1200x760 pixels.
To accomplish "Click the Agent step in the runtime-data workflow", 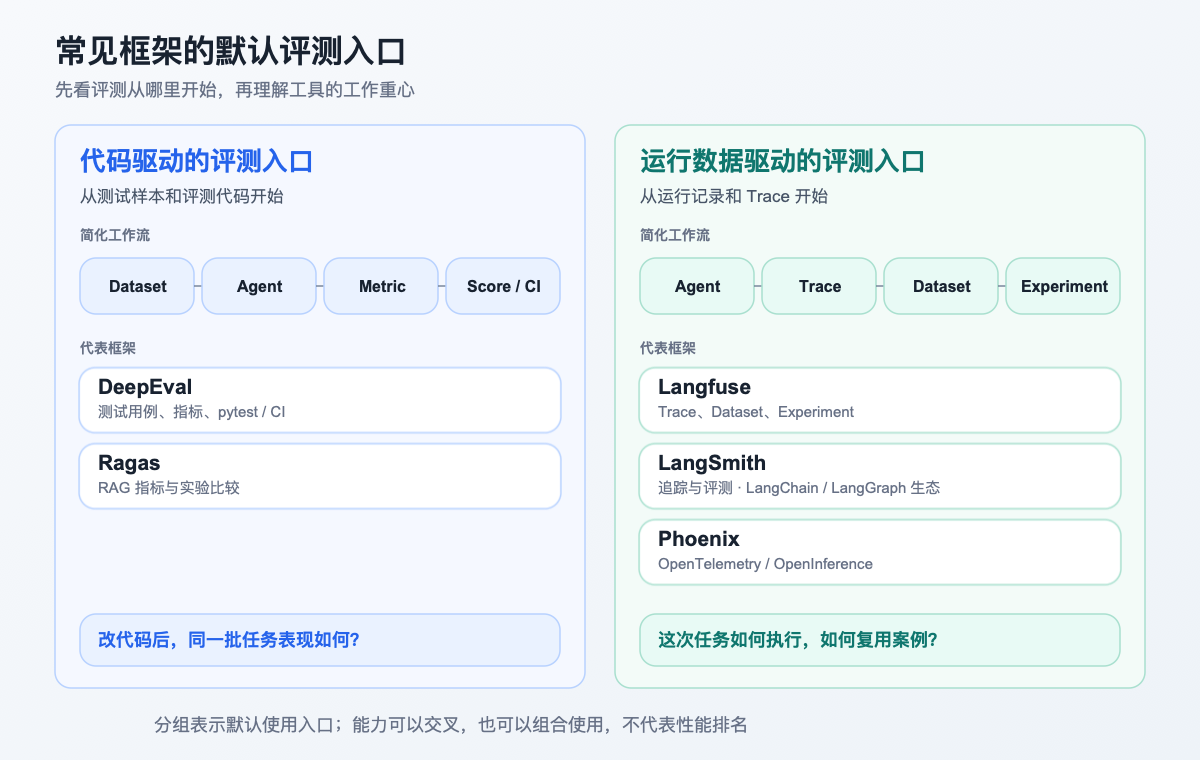I will pos(697,286).
